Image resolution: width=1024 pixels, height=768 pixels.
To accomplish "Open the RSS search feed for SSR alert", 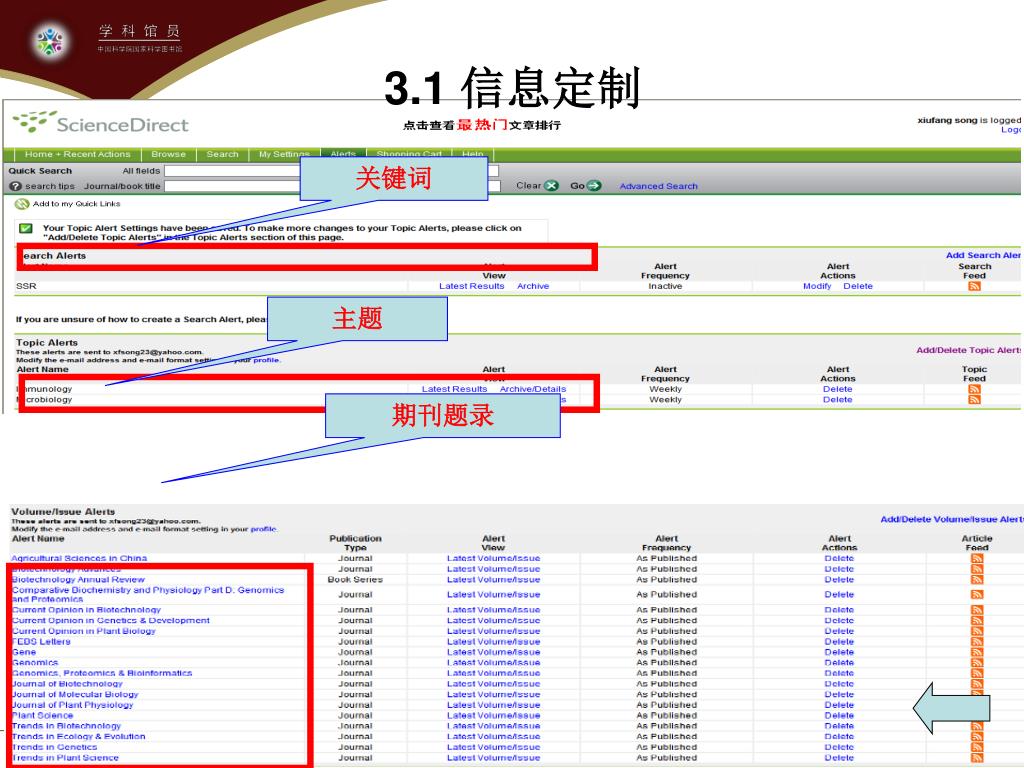I will [x=974, y=286].
